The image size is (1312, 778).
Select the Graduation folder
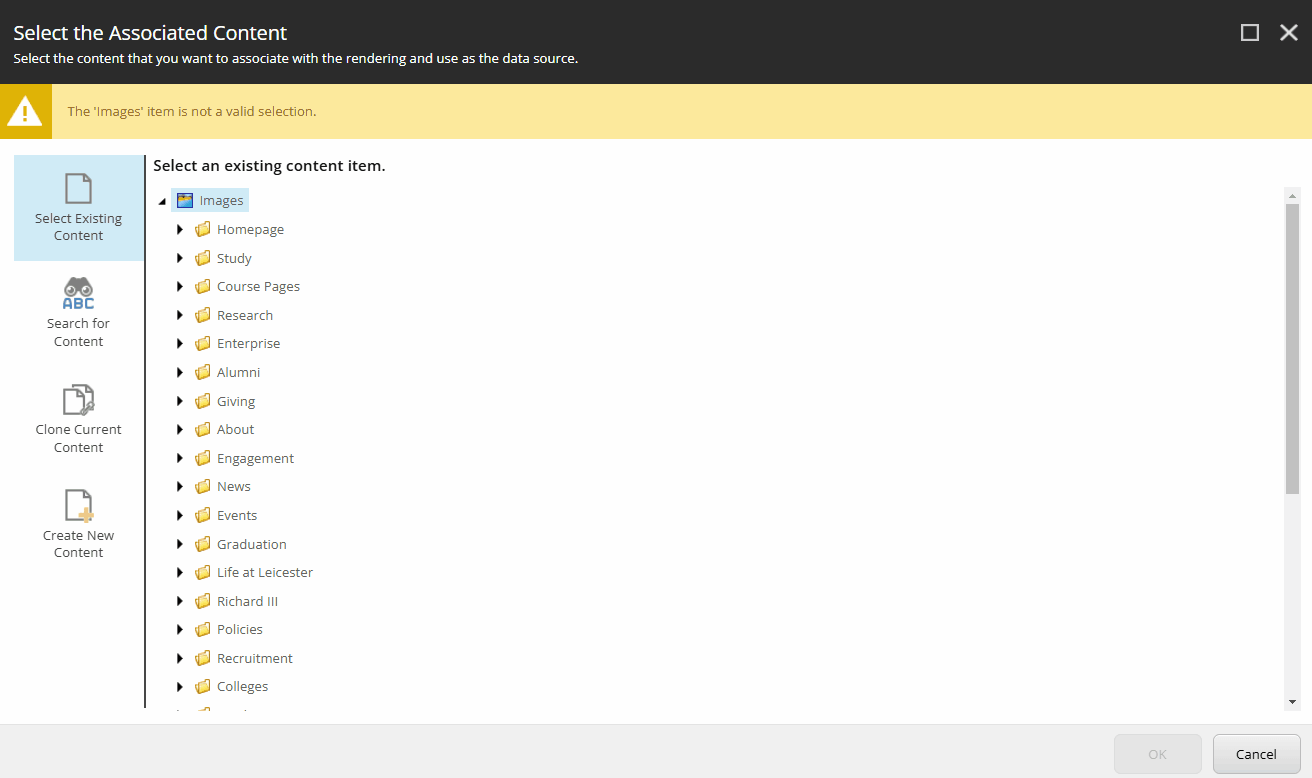pyautogui.click(x=251, y=543)
